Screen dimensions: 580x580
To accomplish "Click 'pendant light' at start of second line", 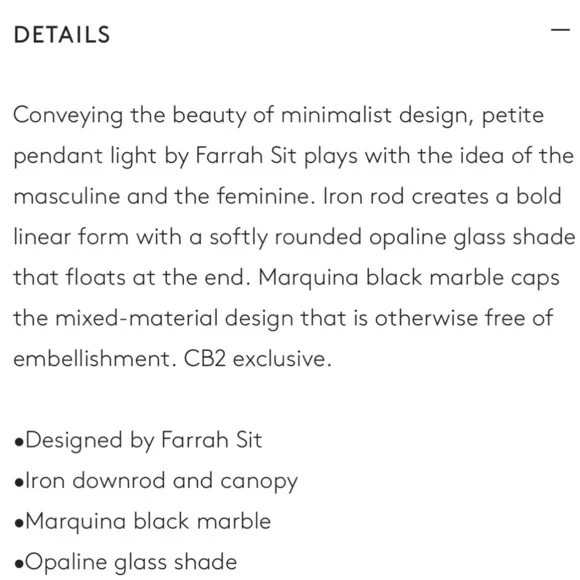I will [85, 156].
